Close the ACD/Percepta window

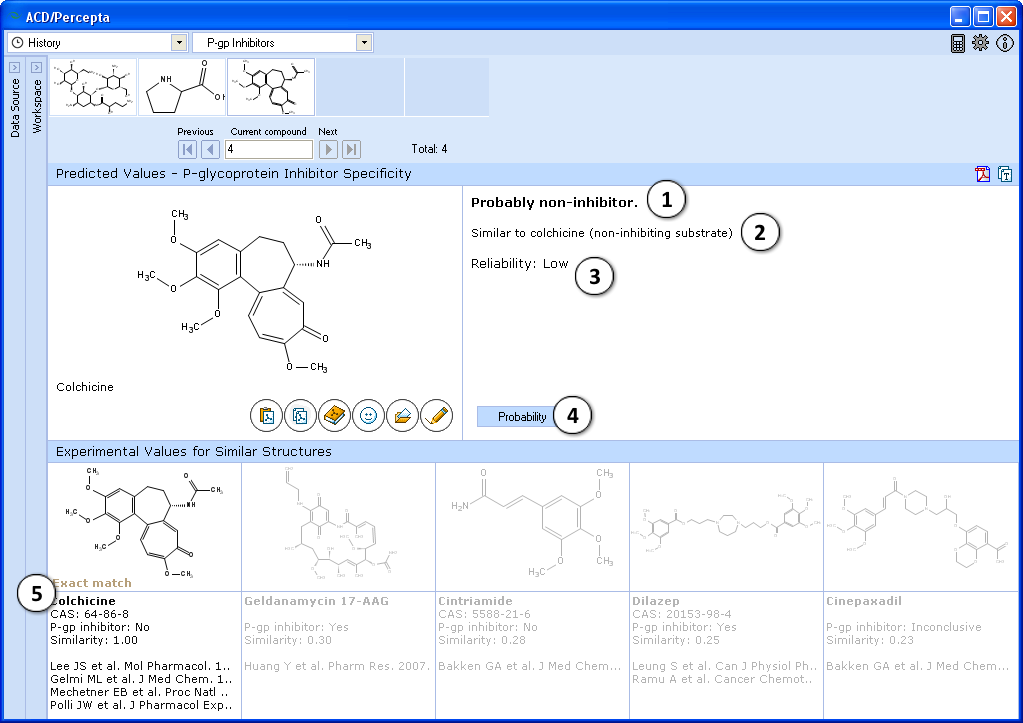[1006, 16]
